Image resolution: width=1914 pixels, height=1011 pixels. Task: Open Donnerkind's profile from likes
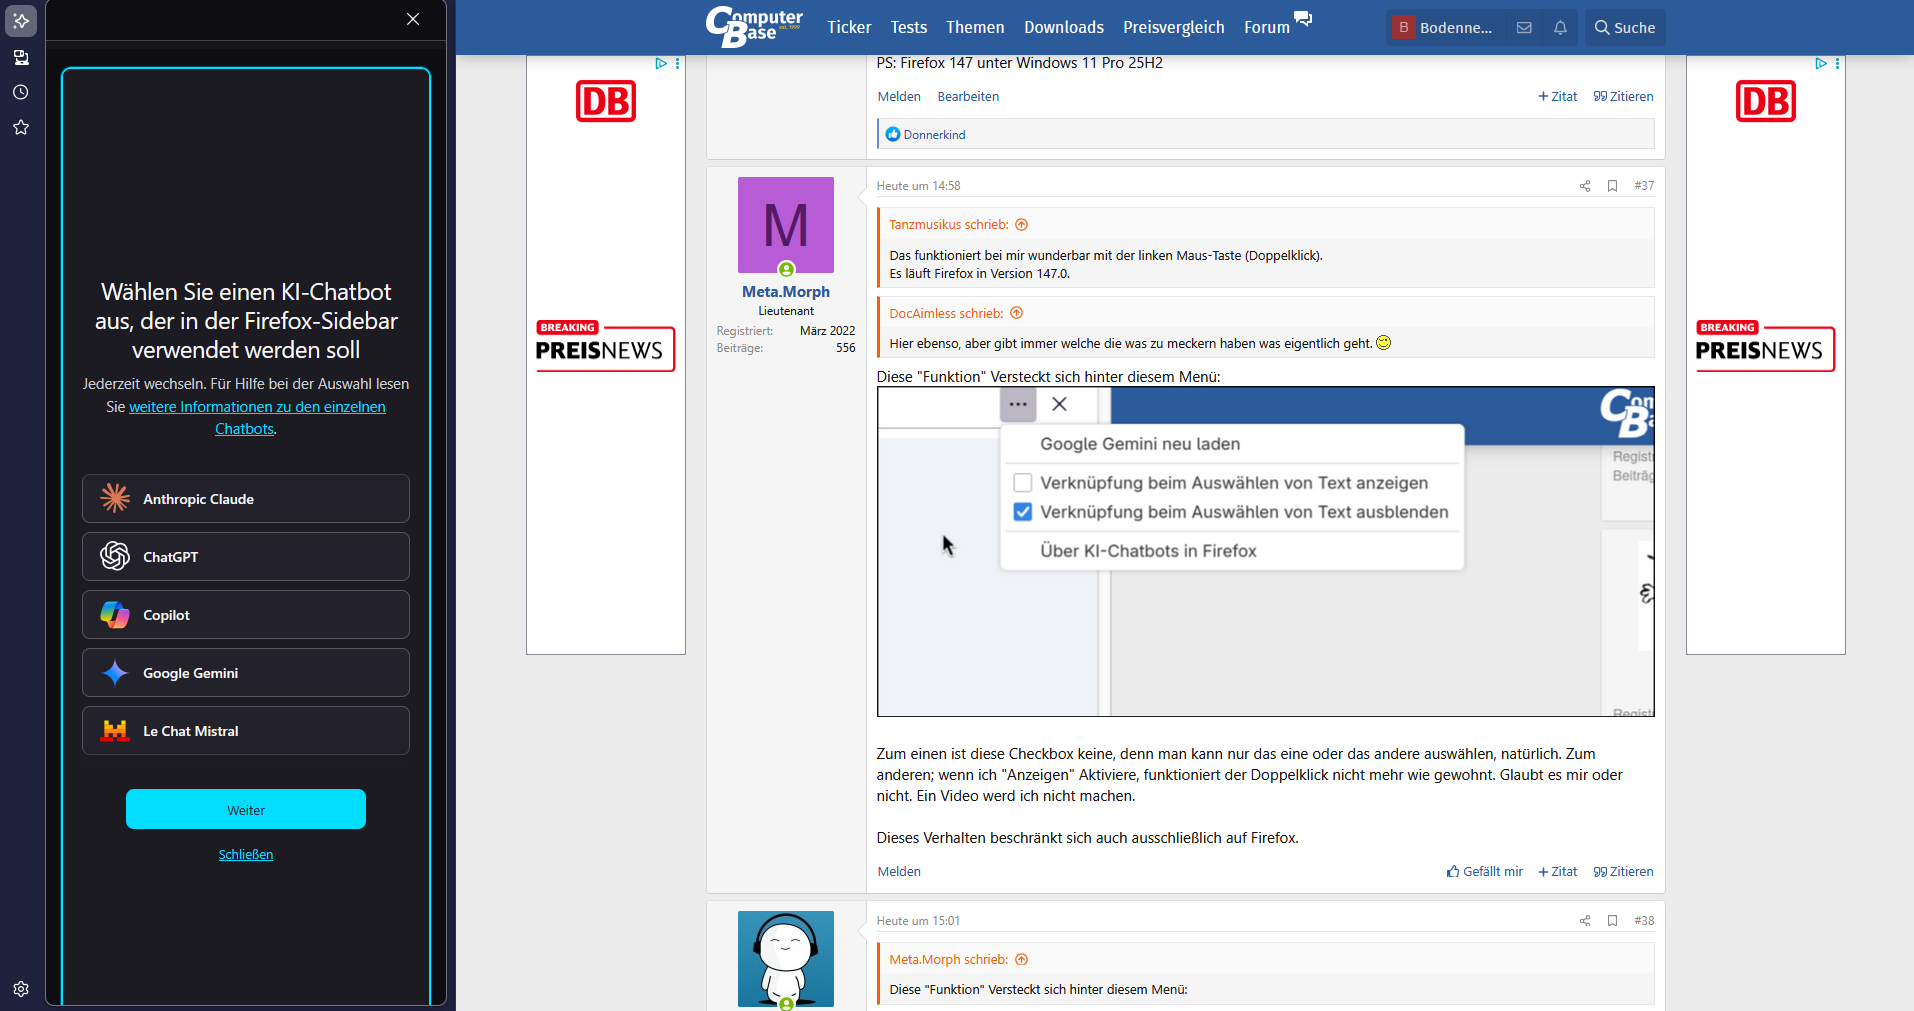[935, 135]
